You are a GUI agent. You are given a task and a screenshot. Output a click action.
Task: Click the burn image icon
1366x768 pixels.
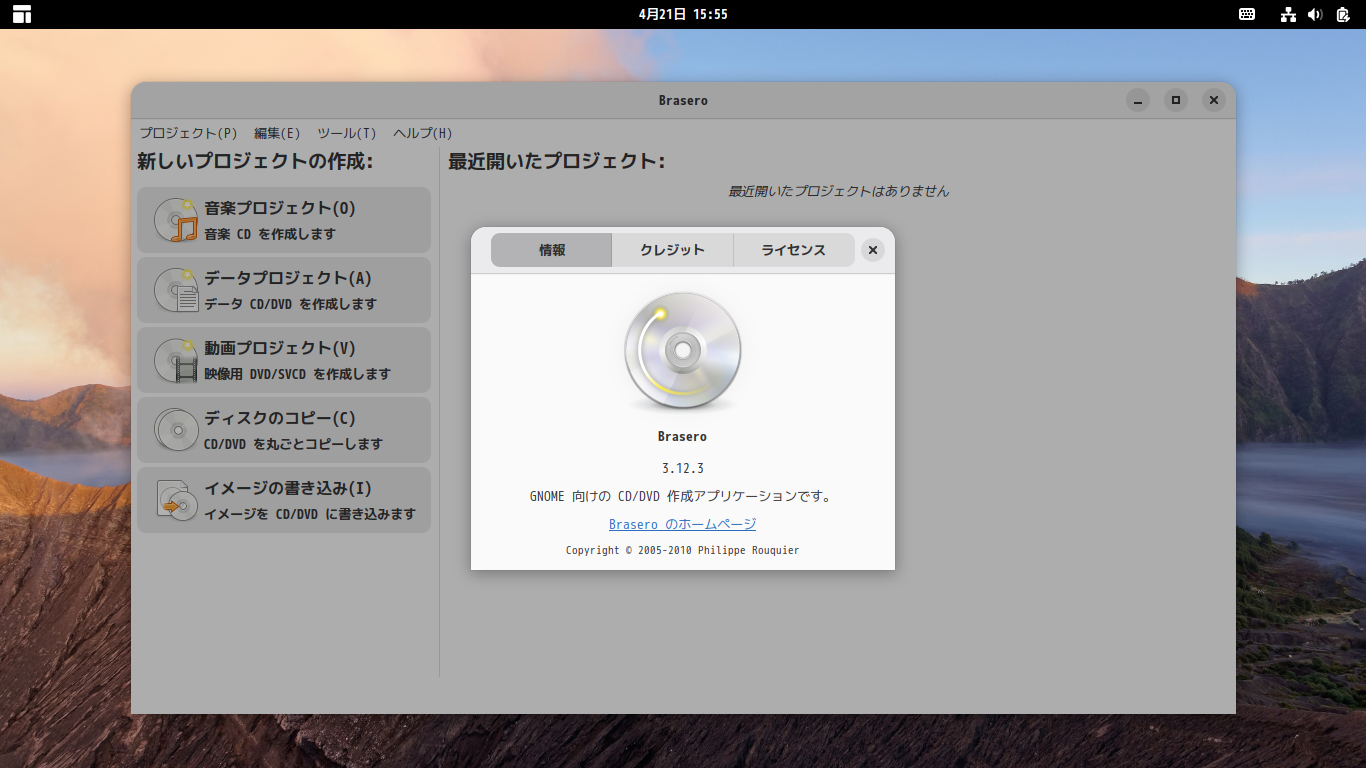pos(176,500)
